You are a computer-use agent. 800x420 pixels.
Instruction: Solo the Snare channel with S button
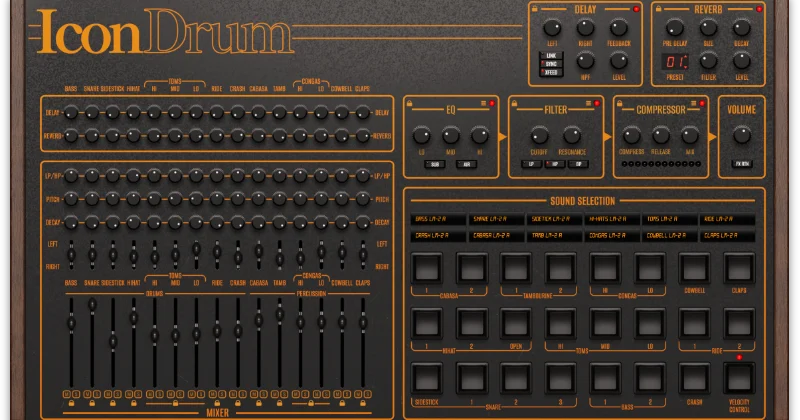point(96,394)
